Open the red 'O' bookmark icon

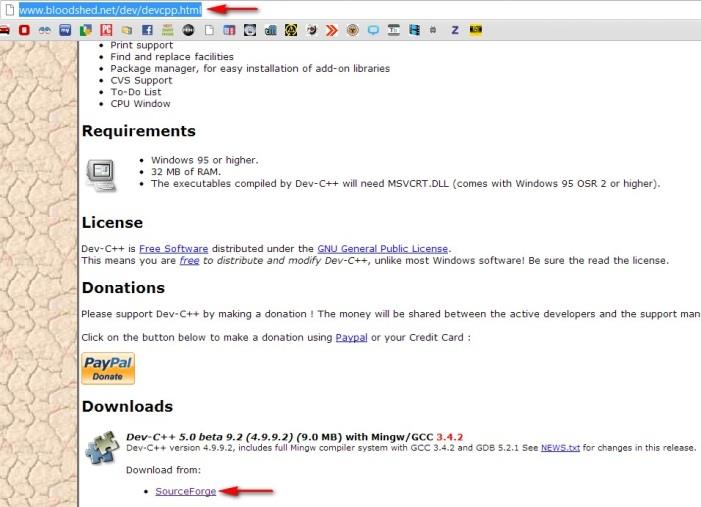point(24,30)
